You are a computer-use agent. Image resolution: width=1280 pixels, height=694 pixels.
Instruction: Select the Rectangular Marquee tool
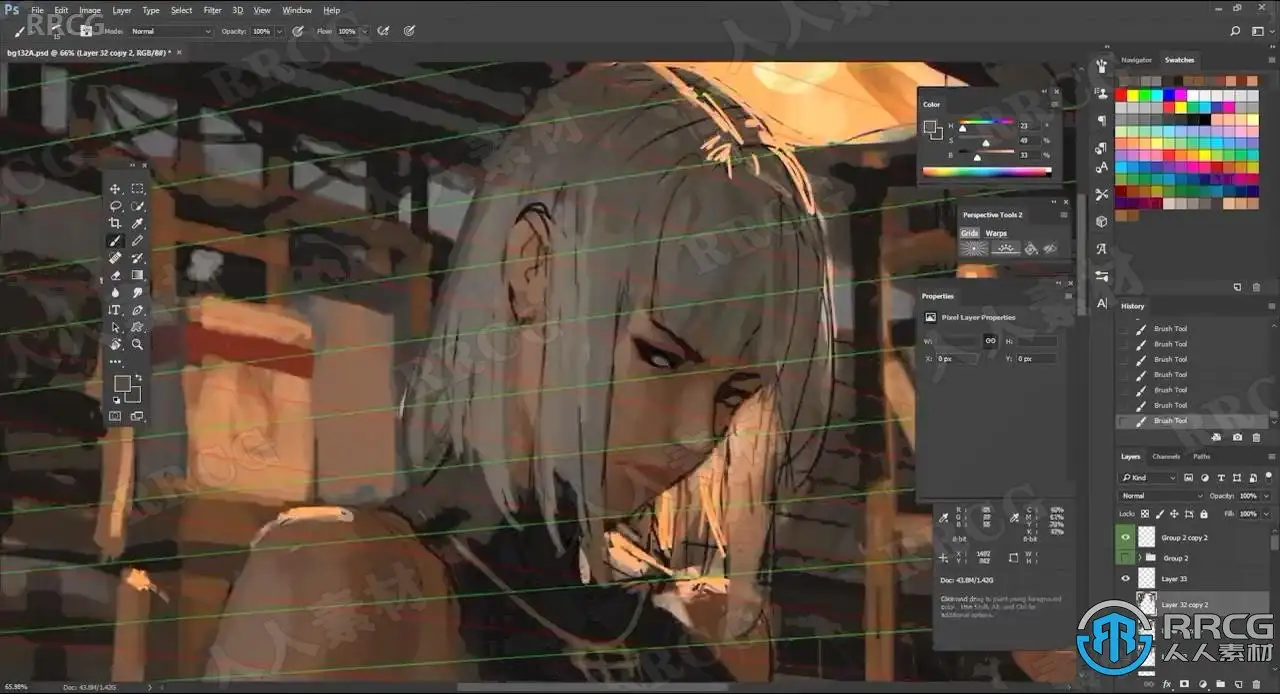point(138,189)
